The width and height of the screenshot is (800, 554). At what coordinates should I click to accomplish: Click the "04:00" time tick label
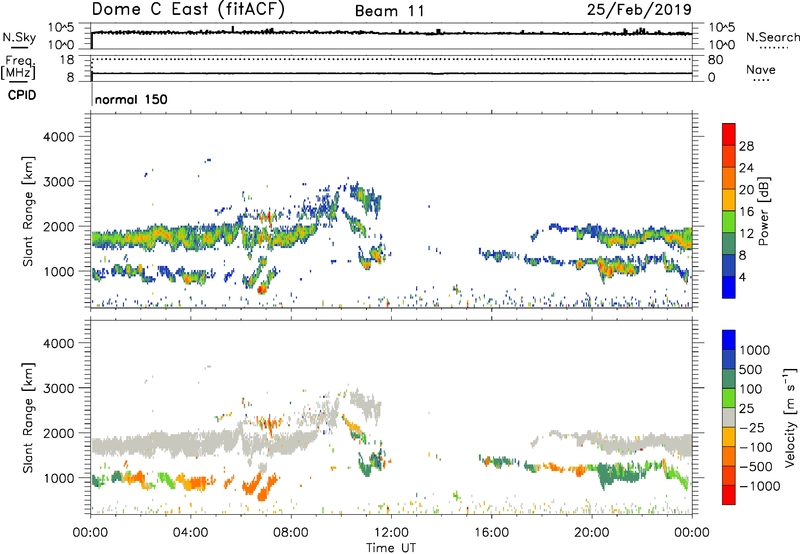click(190, 533)
